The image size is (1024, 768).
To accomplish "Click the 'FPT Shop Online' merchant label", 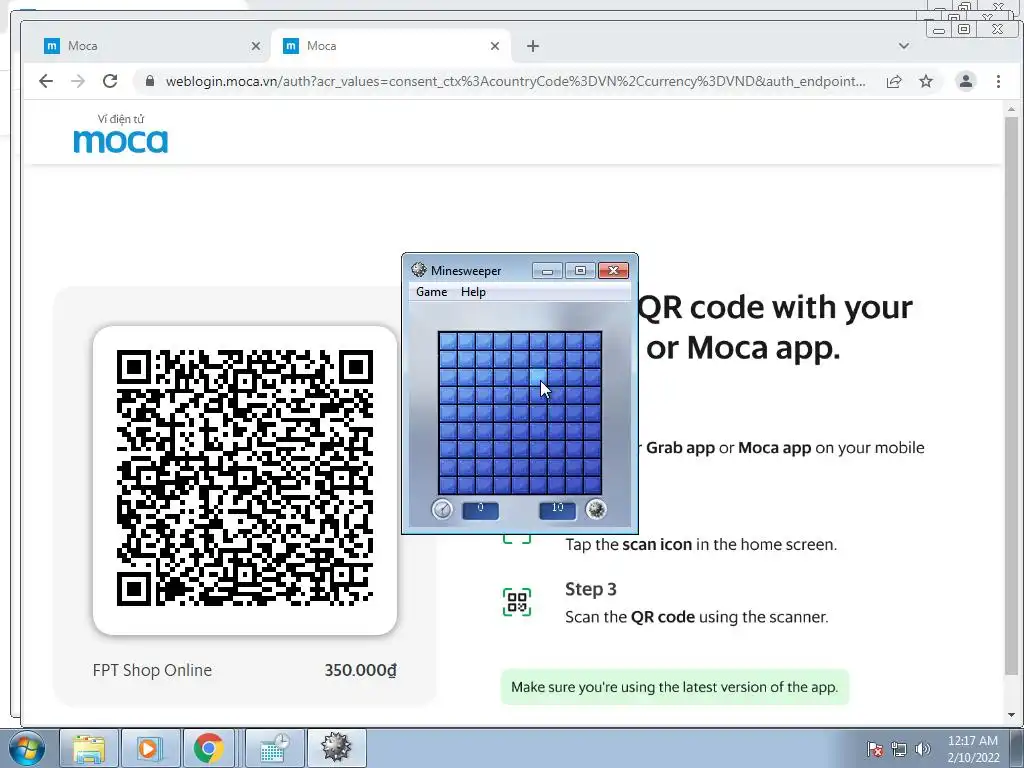I will (x=152, y=671).
